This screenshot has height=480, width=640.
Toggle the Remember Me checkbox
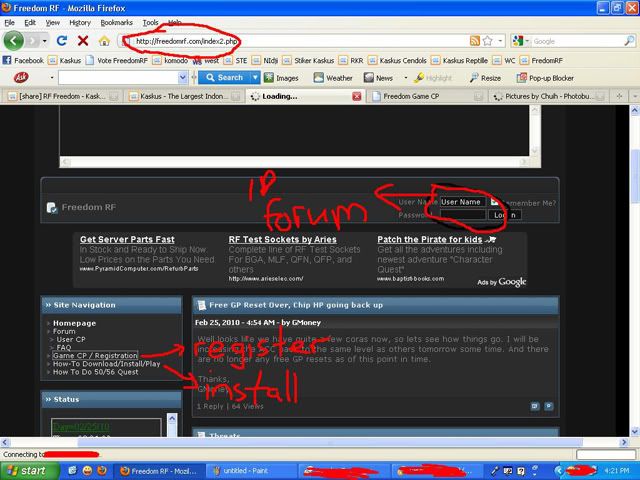494,202
